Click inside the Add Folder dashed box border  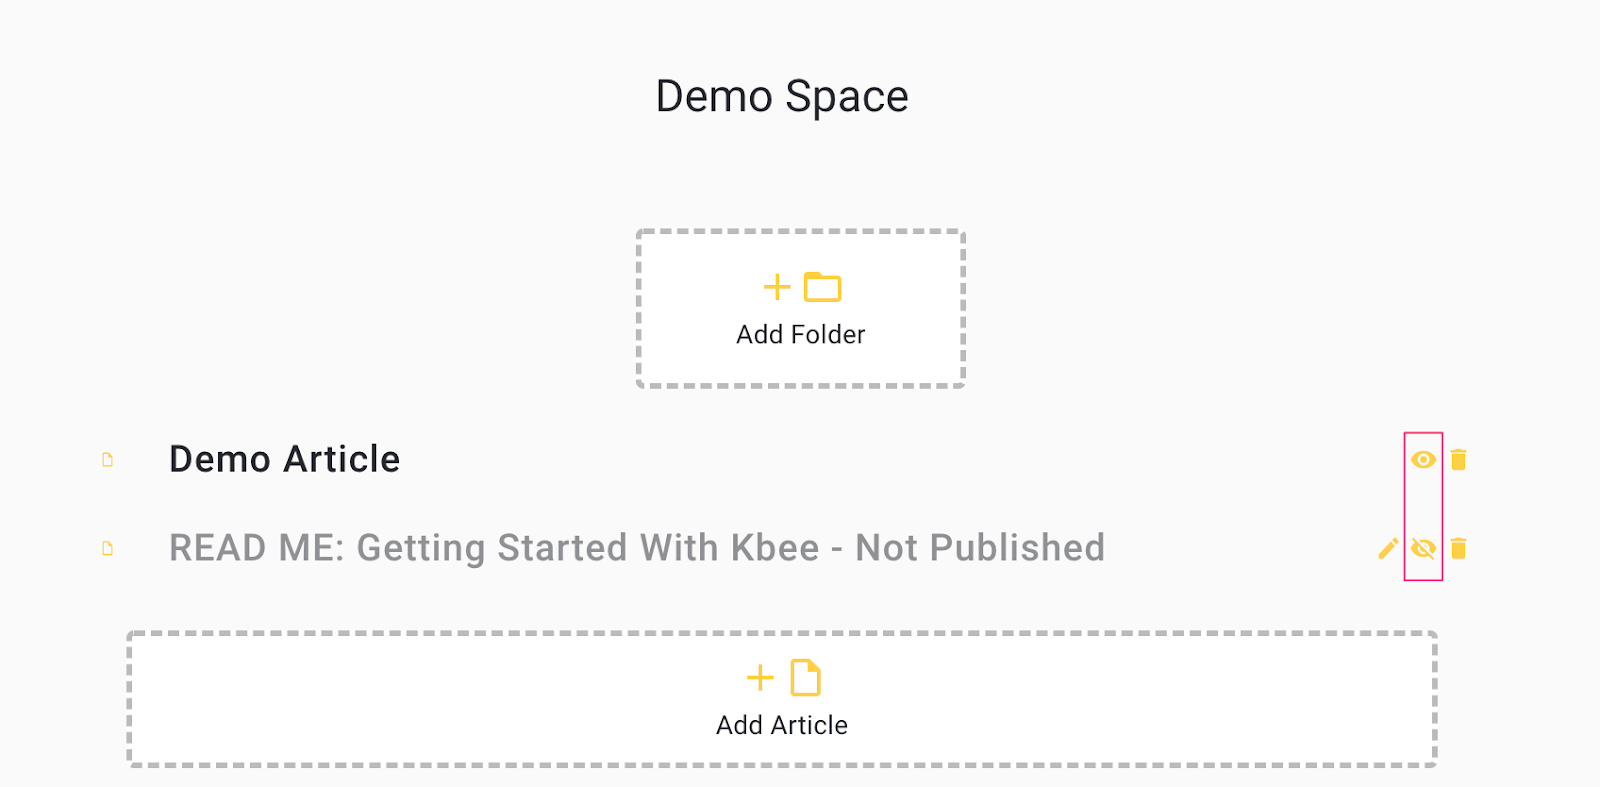pos(801,309)
